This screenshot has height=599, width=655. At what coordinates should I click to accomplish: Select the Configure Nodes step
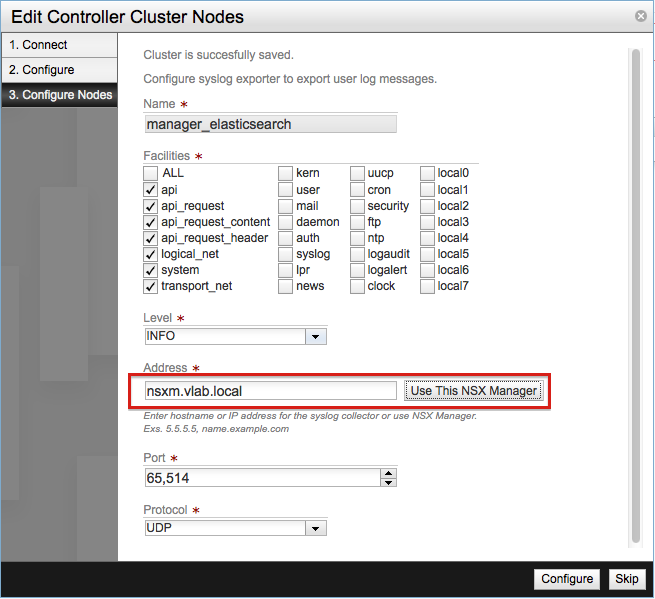(x=58, y=95)
